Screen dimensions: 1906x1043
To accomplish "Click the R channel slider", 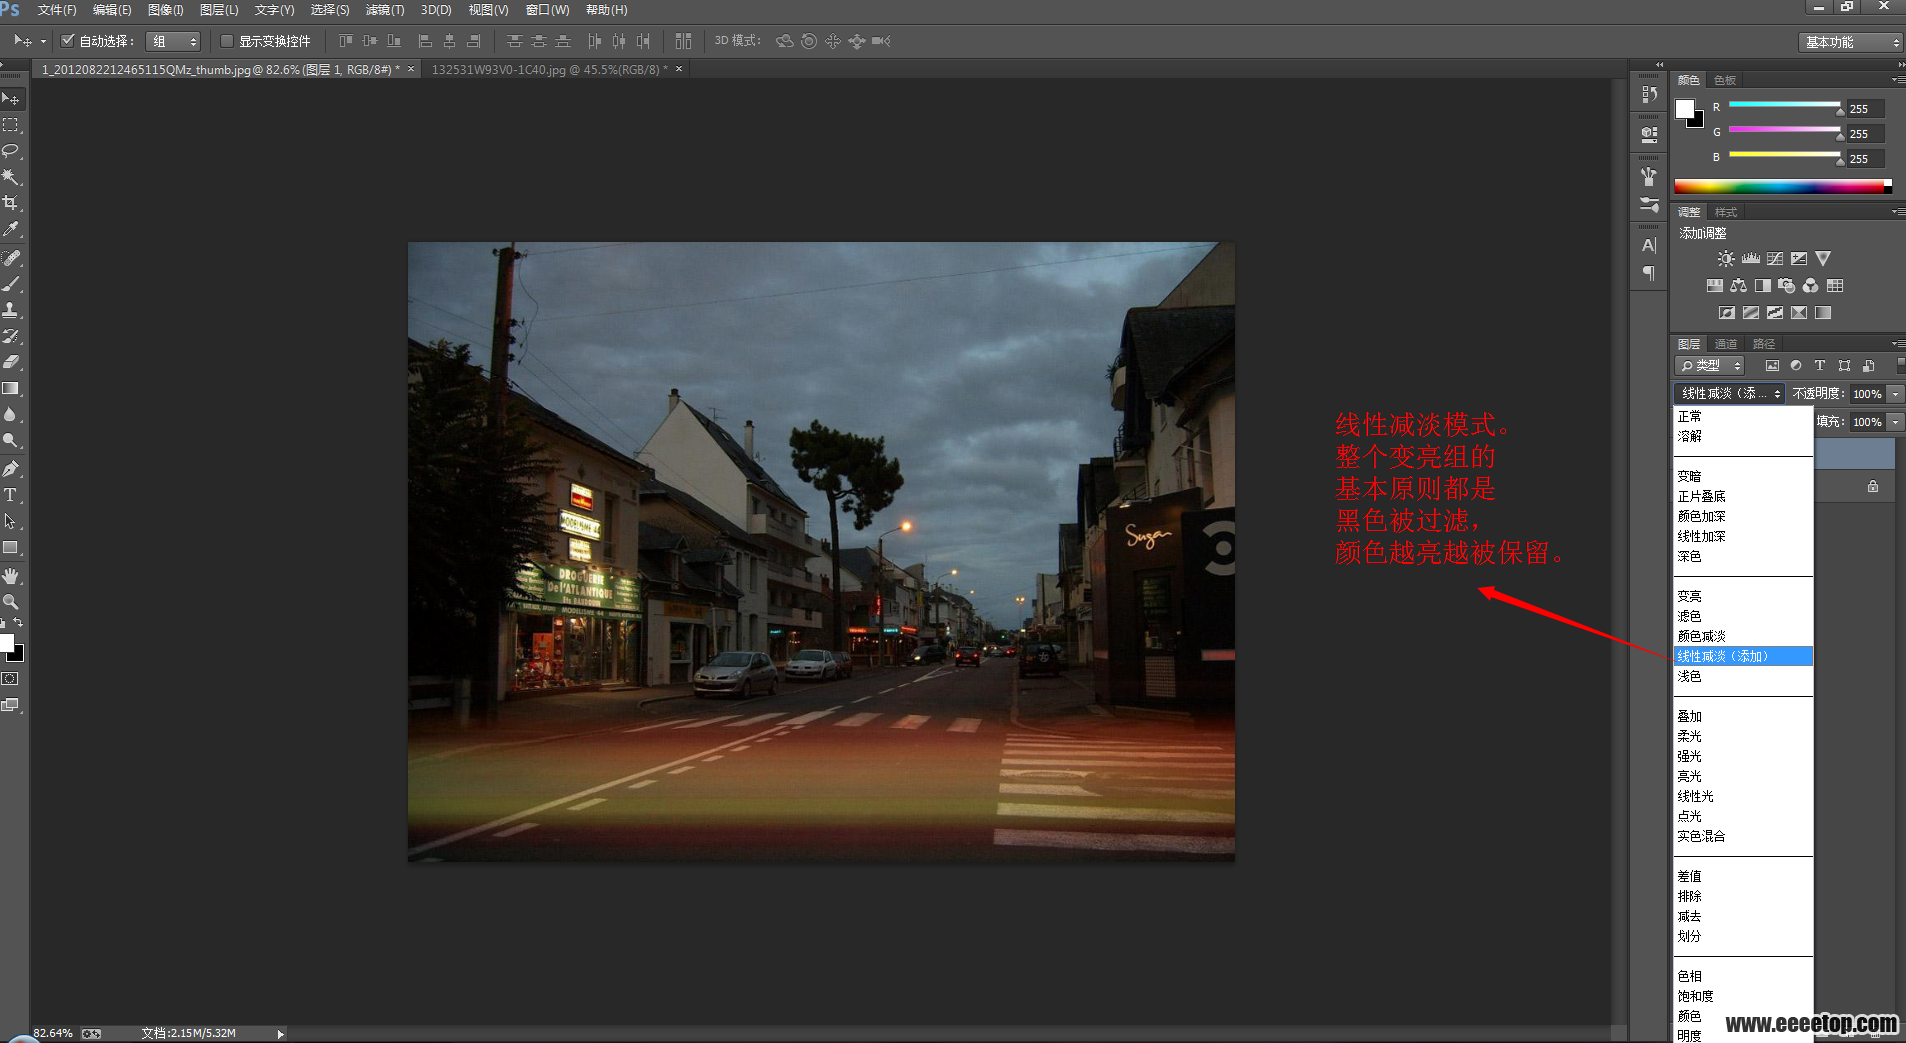I will (x=1785, y=105).
